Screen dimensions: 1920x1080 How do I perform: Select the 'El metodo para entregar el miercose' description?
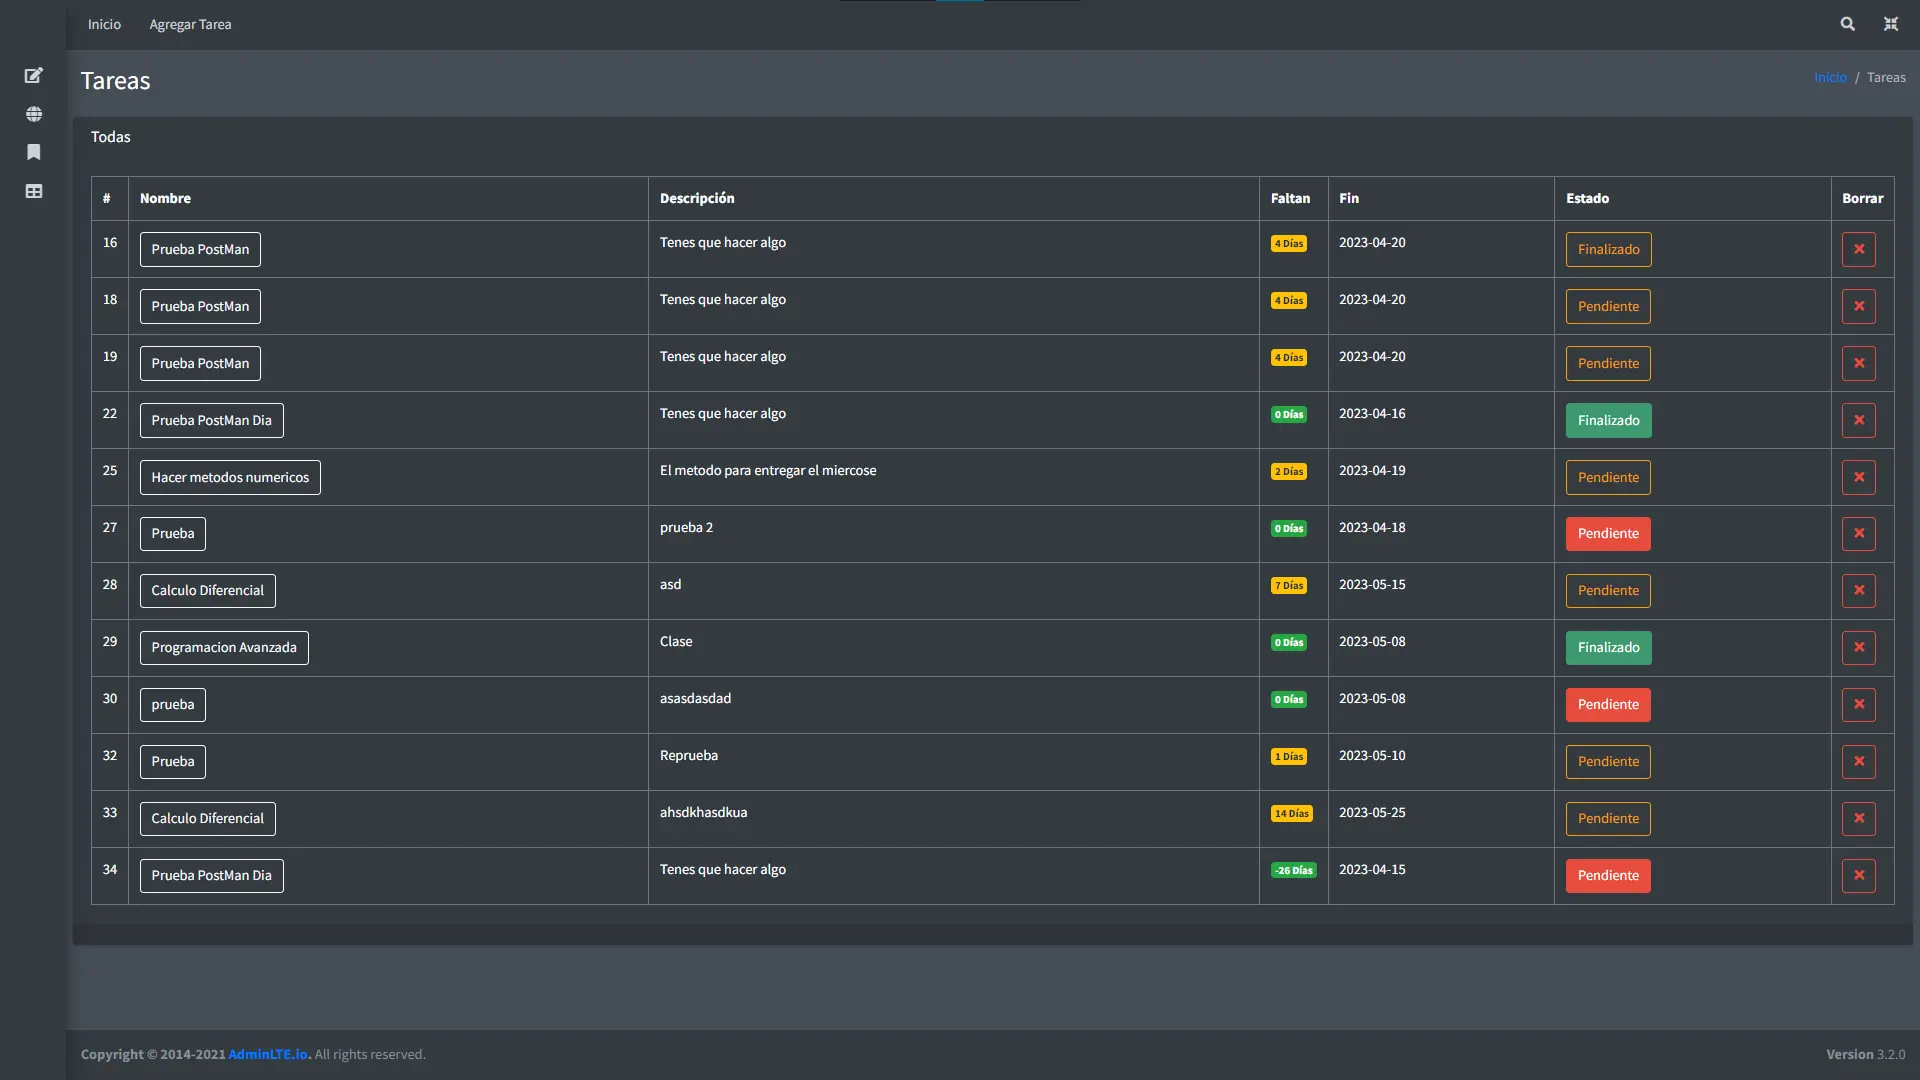(768, 470)
